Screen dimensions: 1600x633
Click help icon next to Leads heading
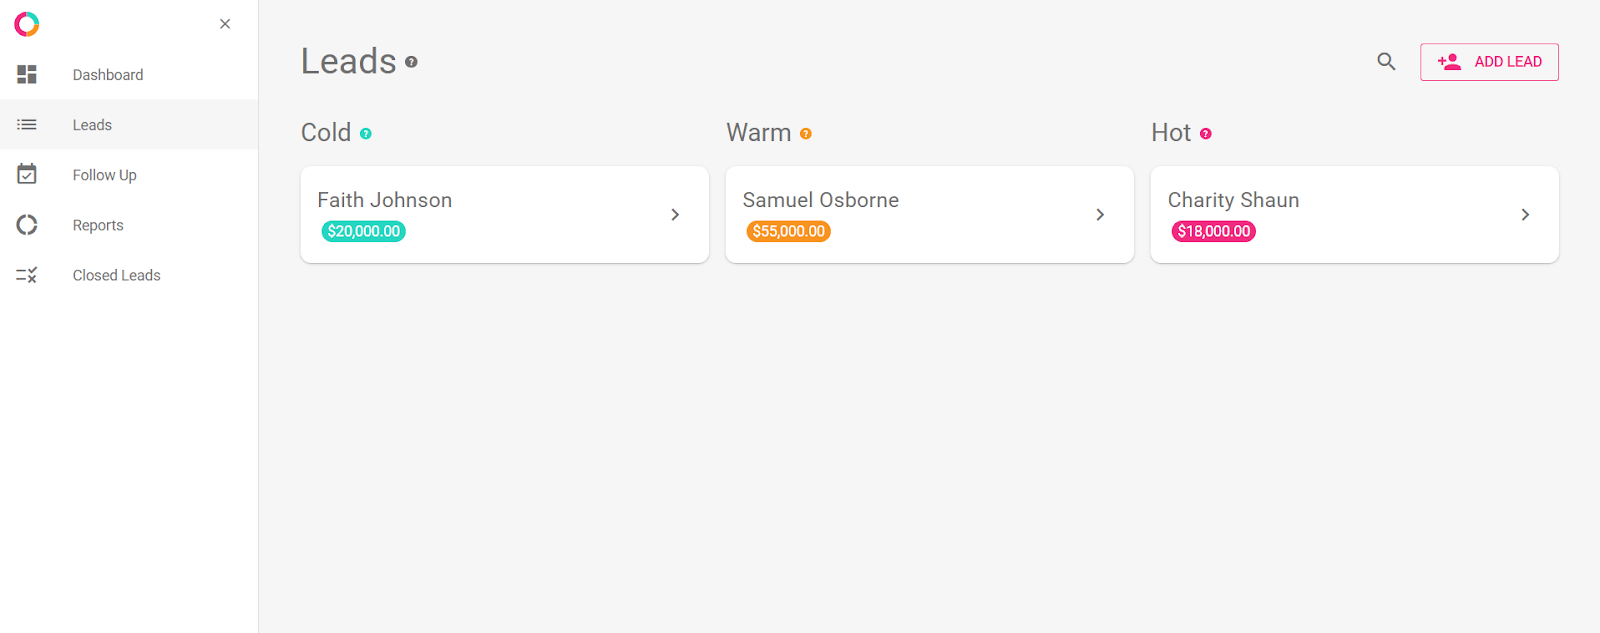click(411, 62)
